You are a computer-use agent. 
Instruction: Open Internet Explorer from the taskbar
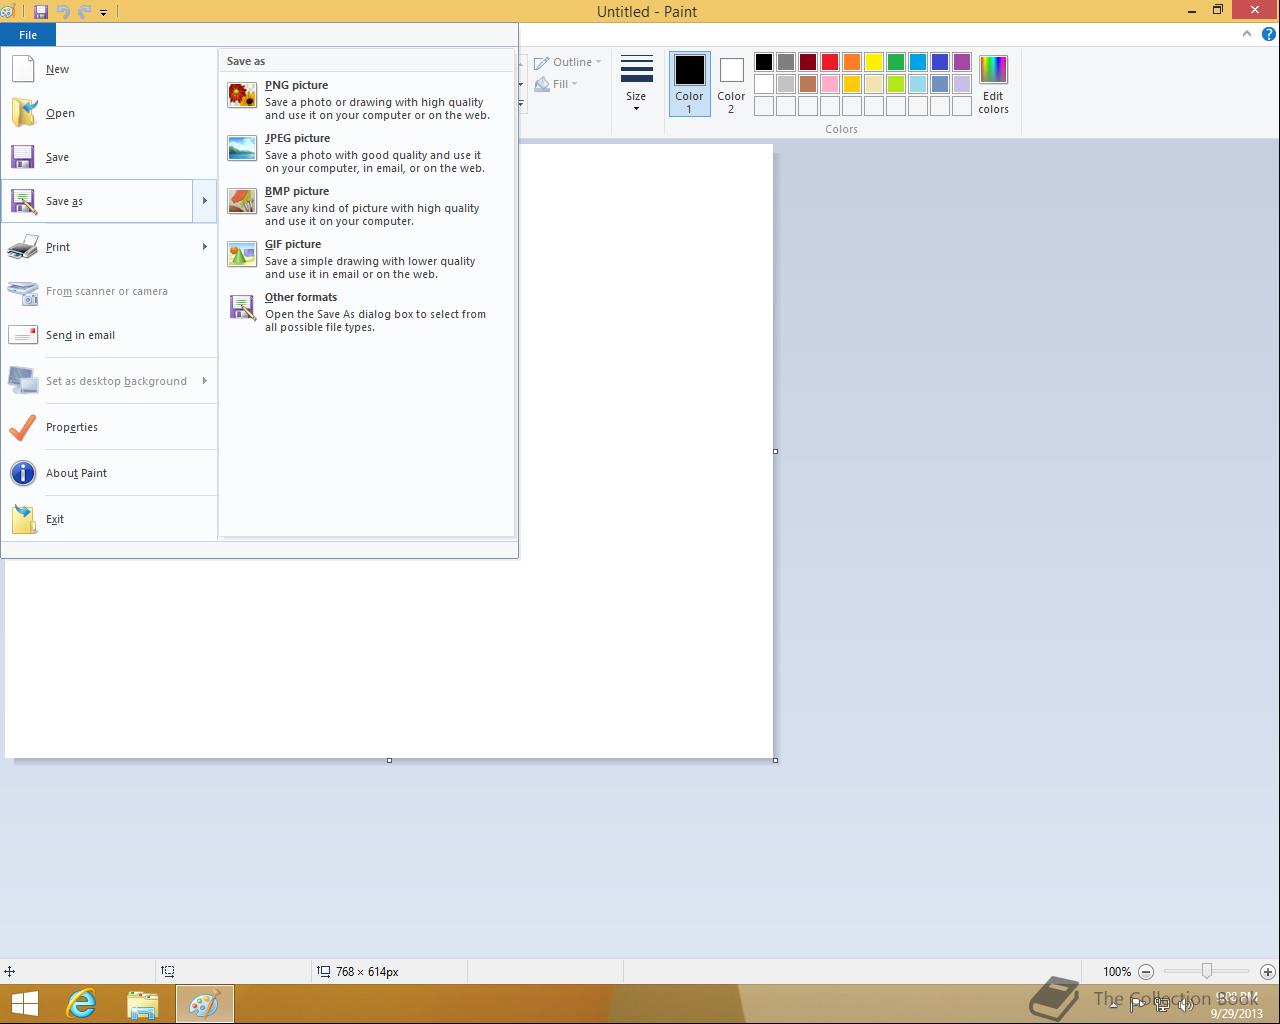click(81, 1004)
